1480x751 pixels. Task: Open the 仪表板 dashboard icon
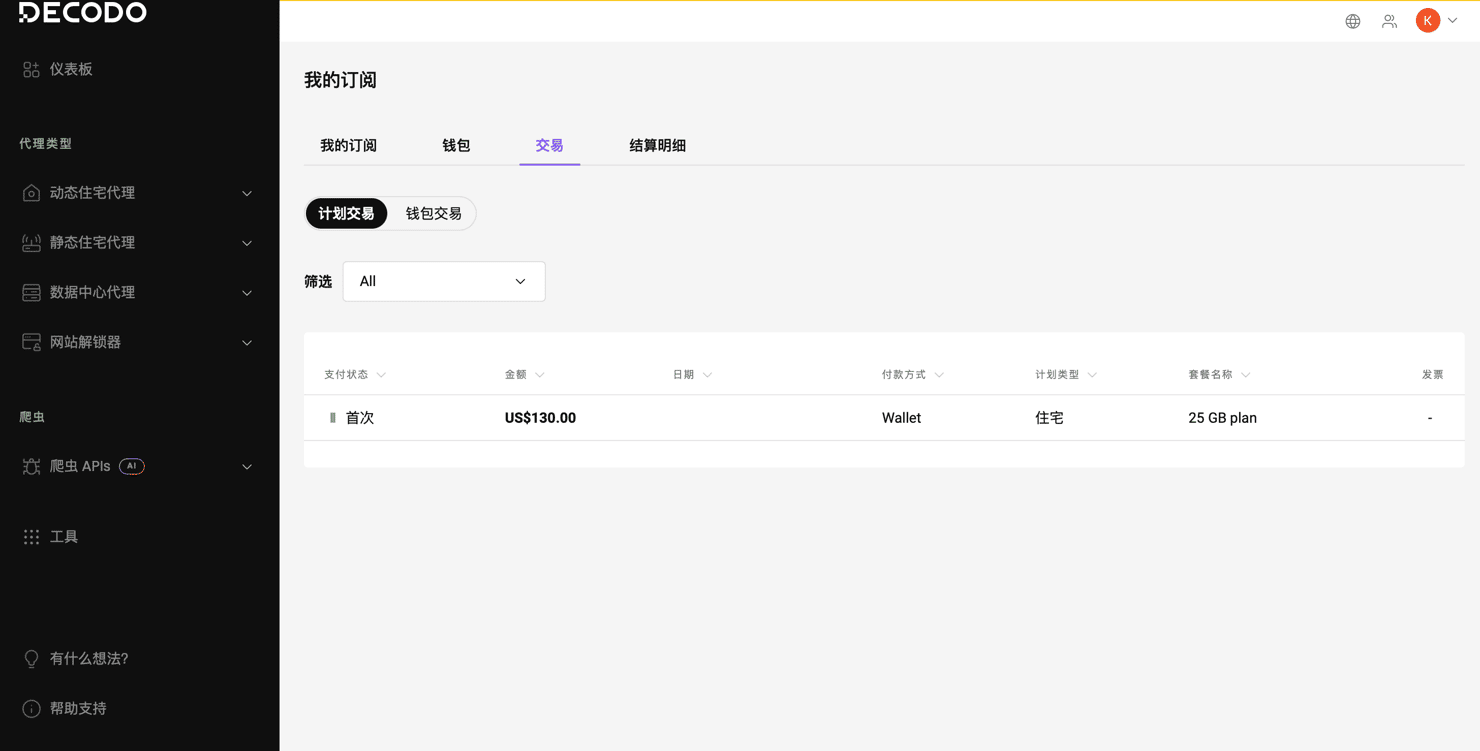(31, 69)
